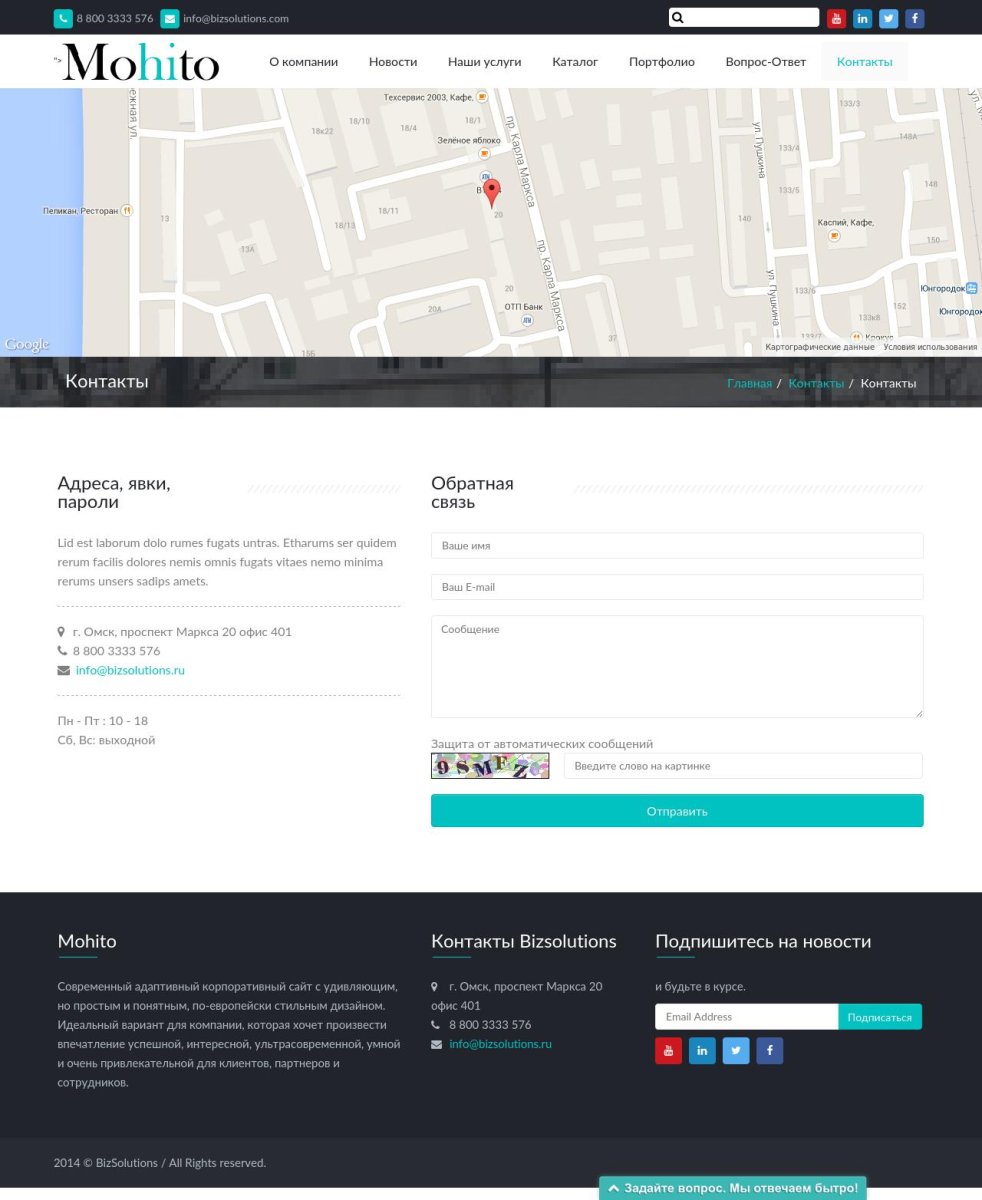Expand the "Задайте вопрос" chat widget

pyautogui.click(x=732, y=1188)
